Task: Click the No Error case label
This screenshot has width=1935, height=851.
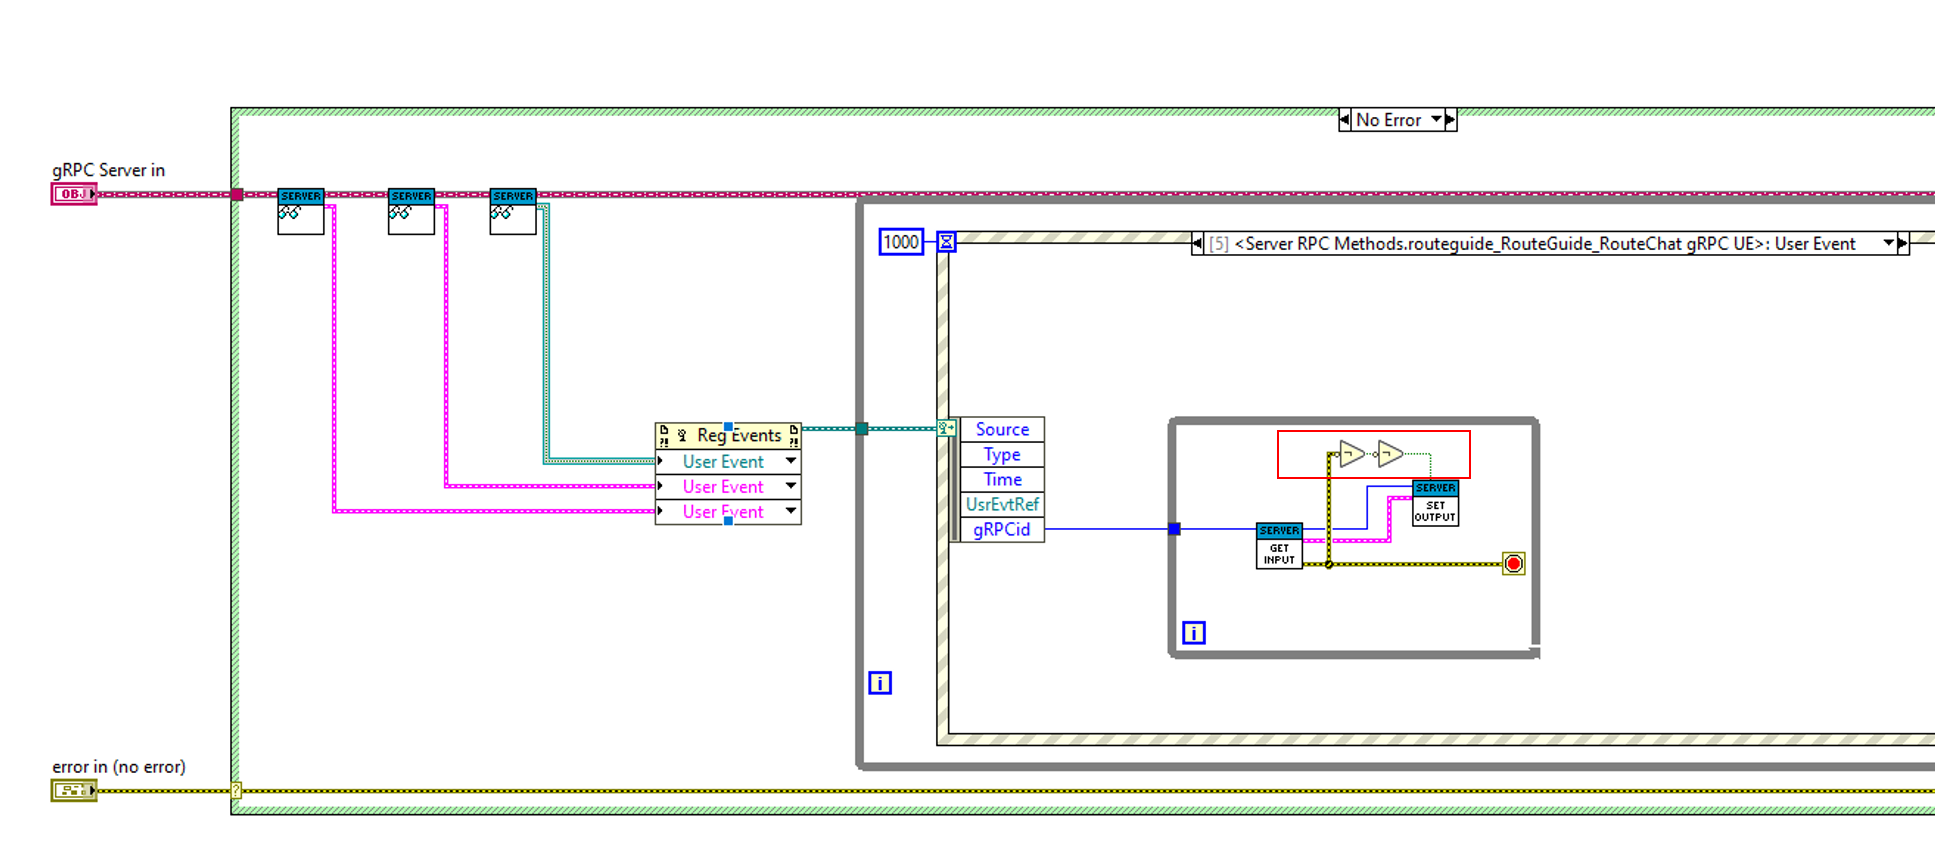Action: 1389,120
